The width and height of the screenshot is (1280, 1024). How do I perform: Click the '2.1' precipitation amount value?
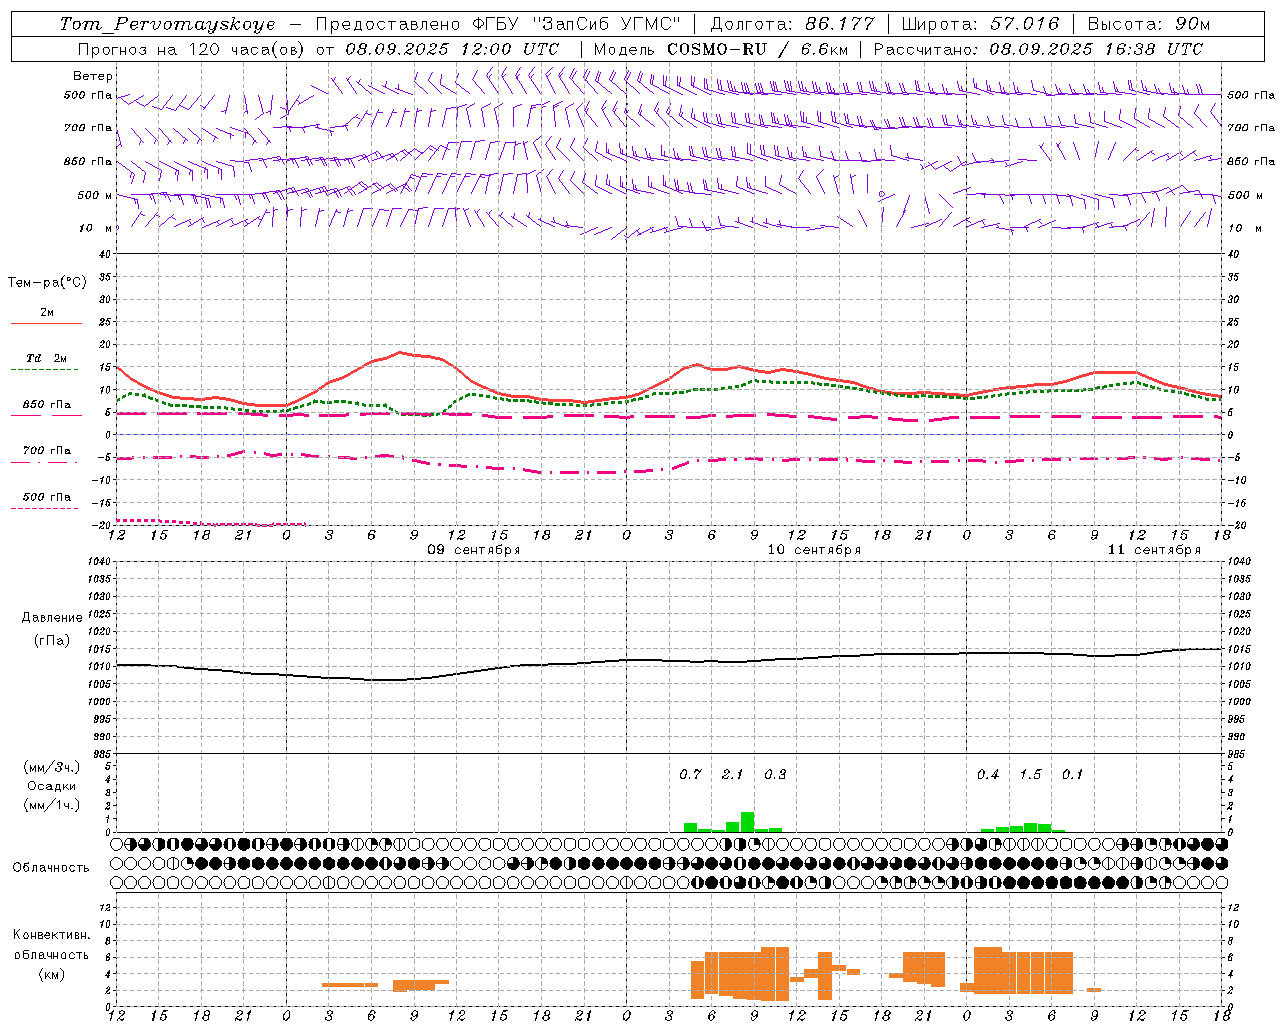pos(732,774)
